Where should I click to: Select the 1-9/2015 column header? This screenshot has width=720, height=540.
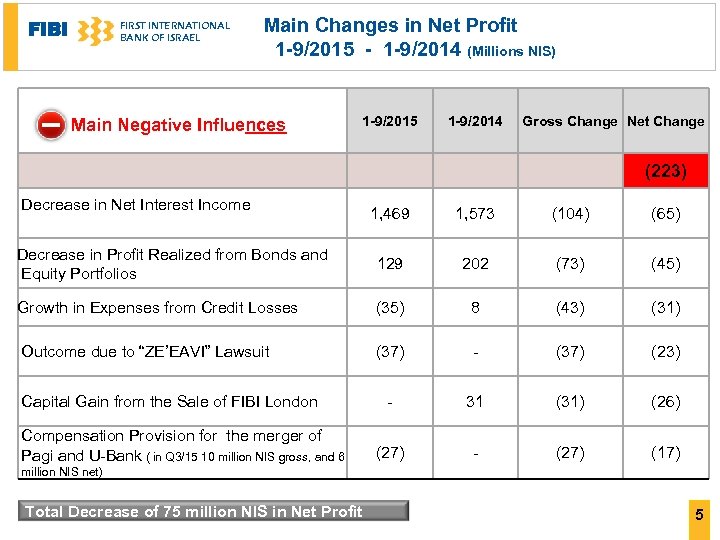[390, 121]
